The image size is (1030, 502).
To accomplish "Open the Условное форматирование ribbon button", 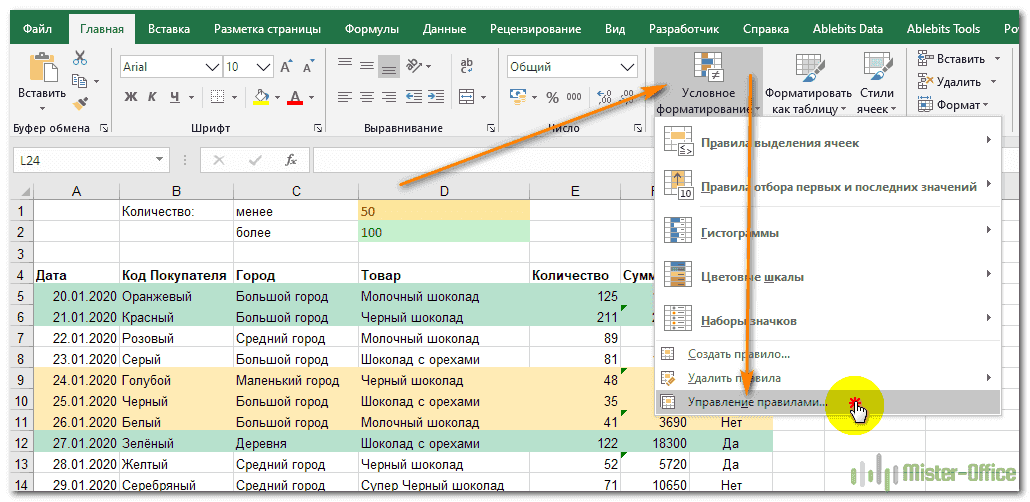I will (707, 82).
